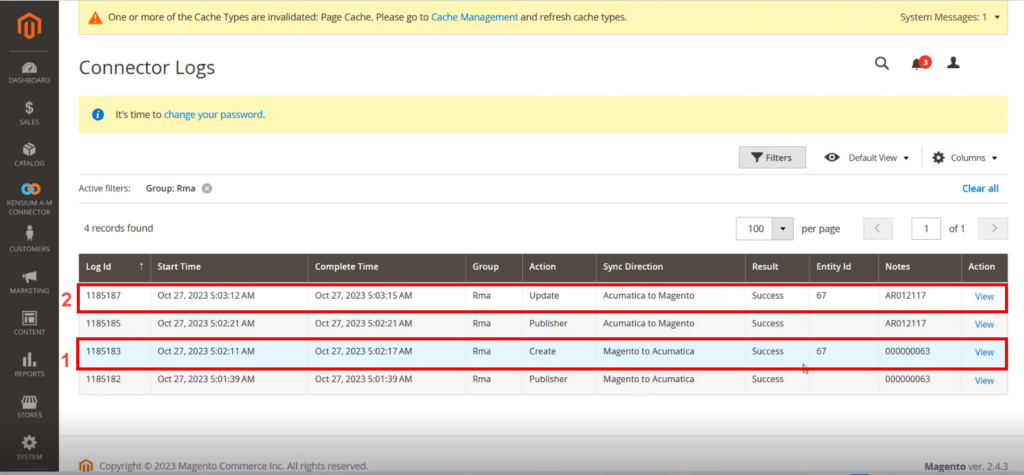Viewport: 1024px width, 475px height.
Task: Open the Columns dropdown
Action: [965, 157]
